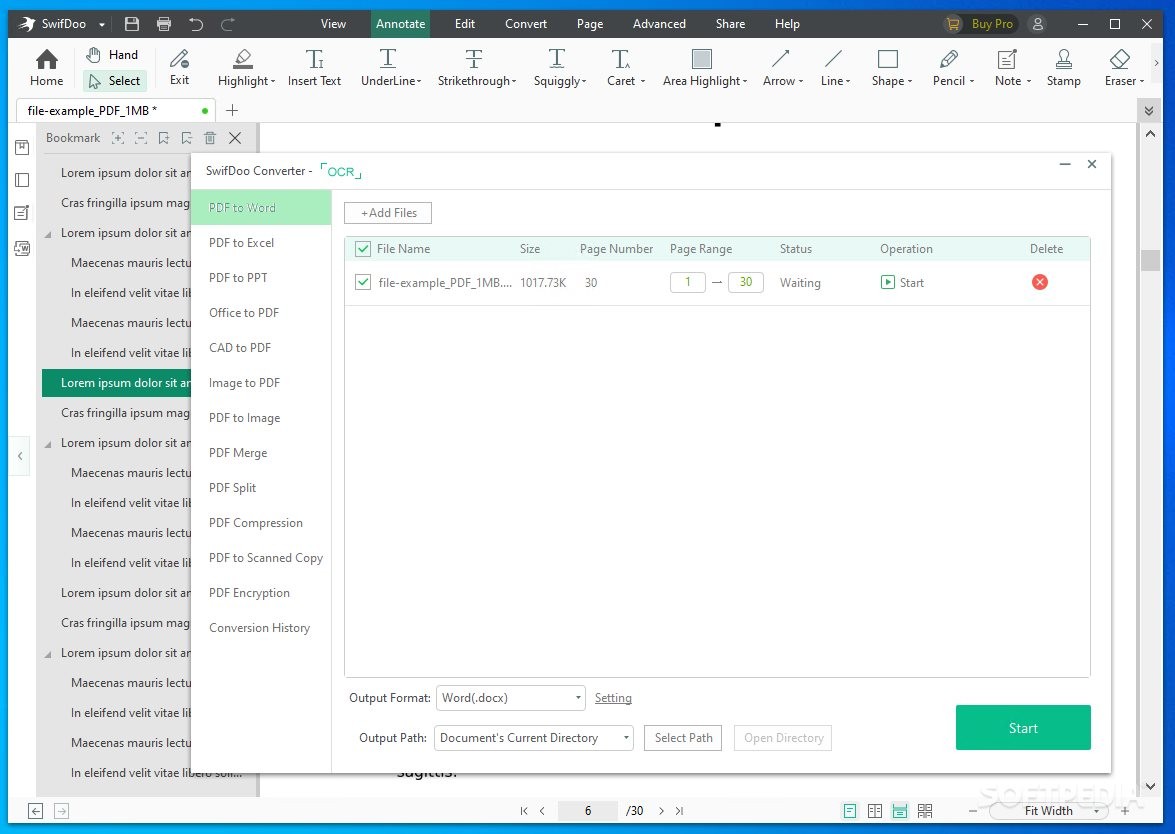1175x834 pixels.
Task: Close the Bookmark panel
Action: 235,138
